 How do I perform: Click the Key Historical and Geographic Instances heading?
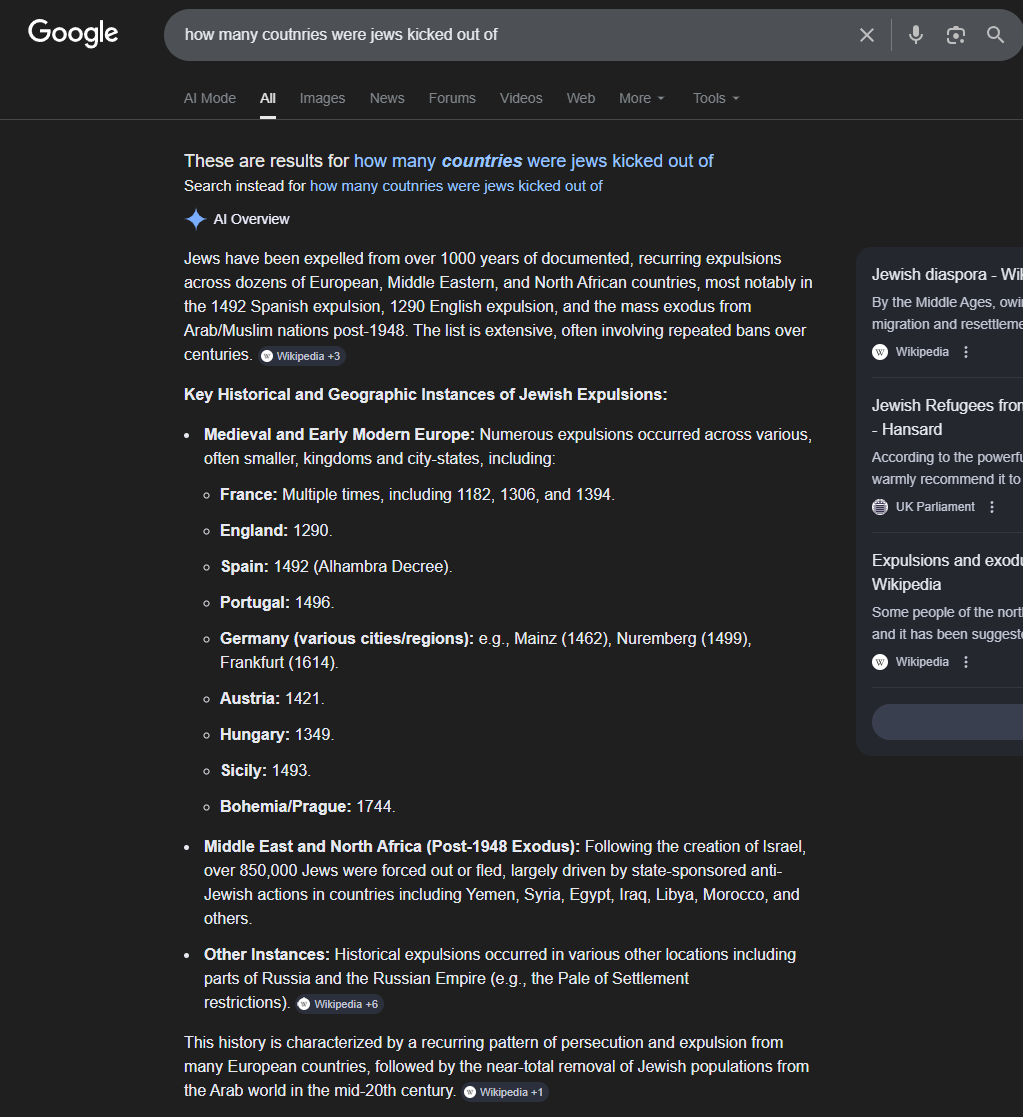425,395
